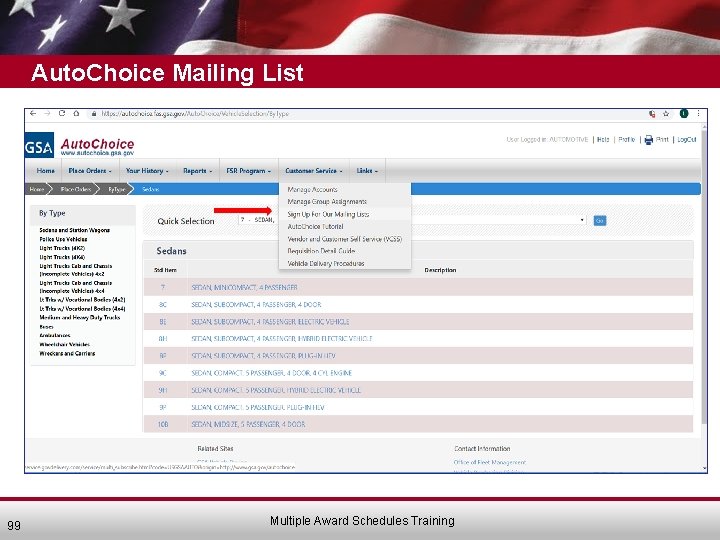Select Wheelchair Vehicles category
This screenshot has width=720, height=540.
tap(64, 344)
